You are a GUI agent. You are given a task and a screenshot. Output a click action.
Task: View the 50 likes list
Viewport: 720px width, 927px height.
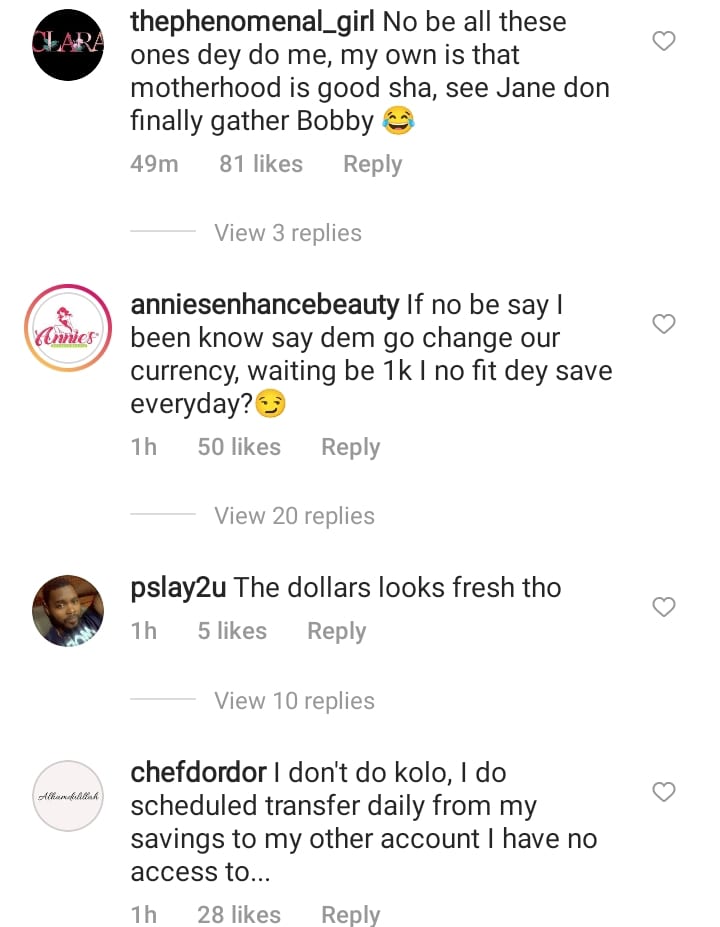click(239, 447)
